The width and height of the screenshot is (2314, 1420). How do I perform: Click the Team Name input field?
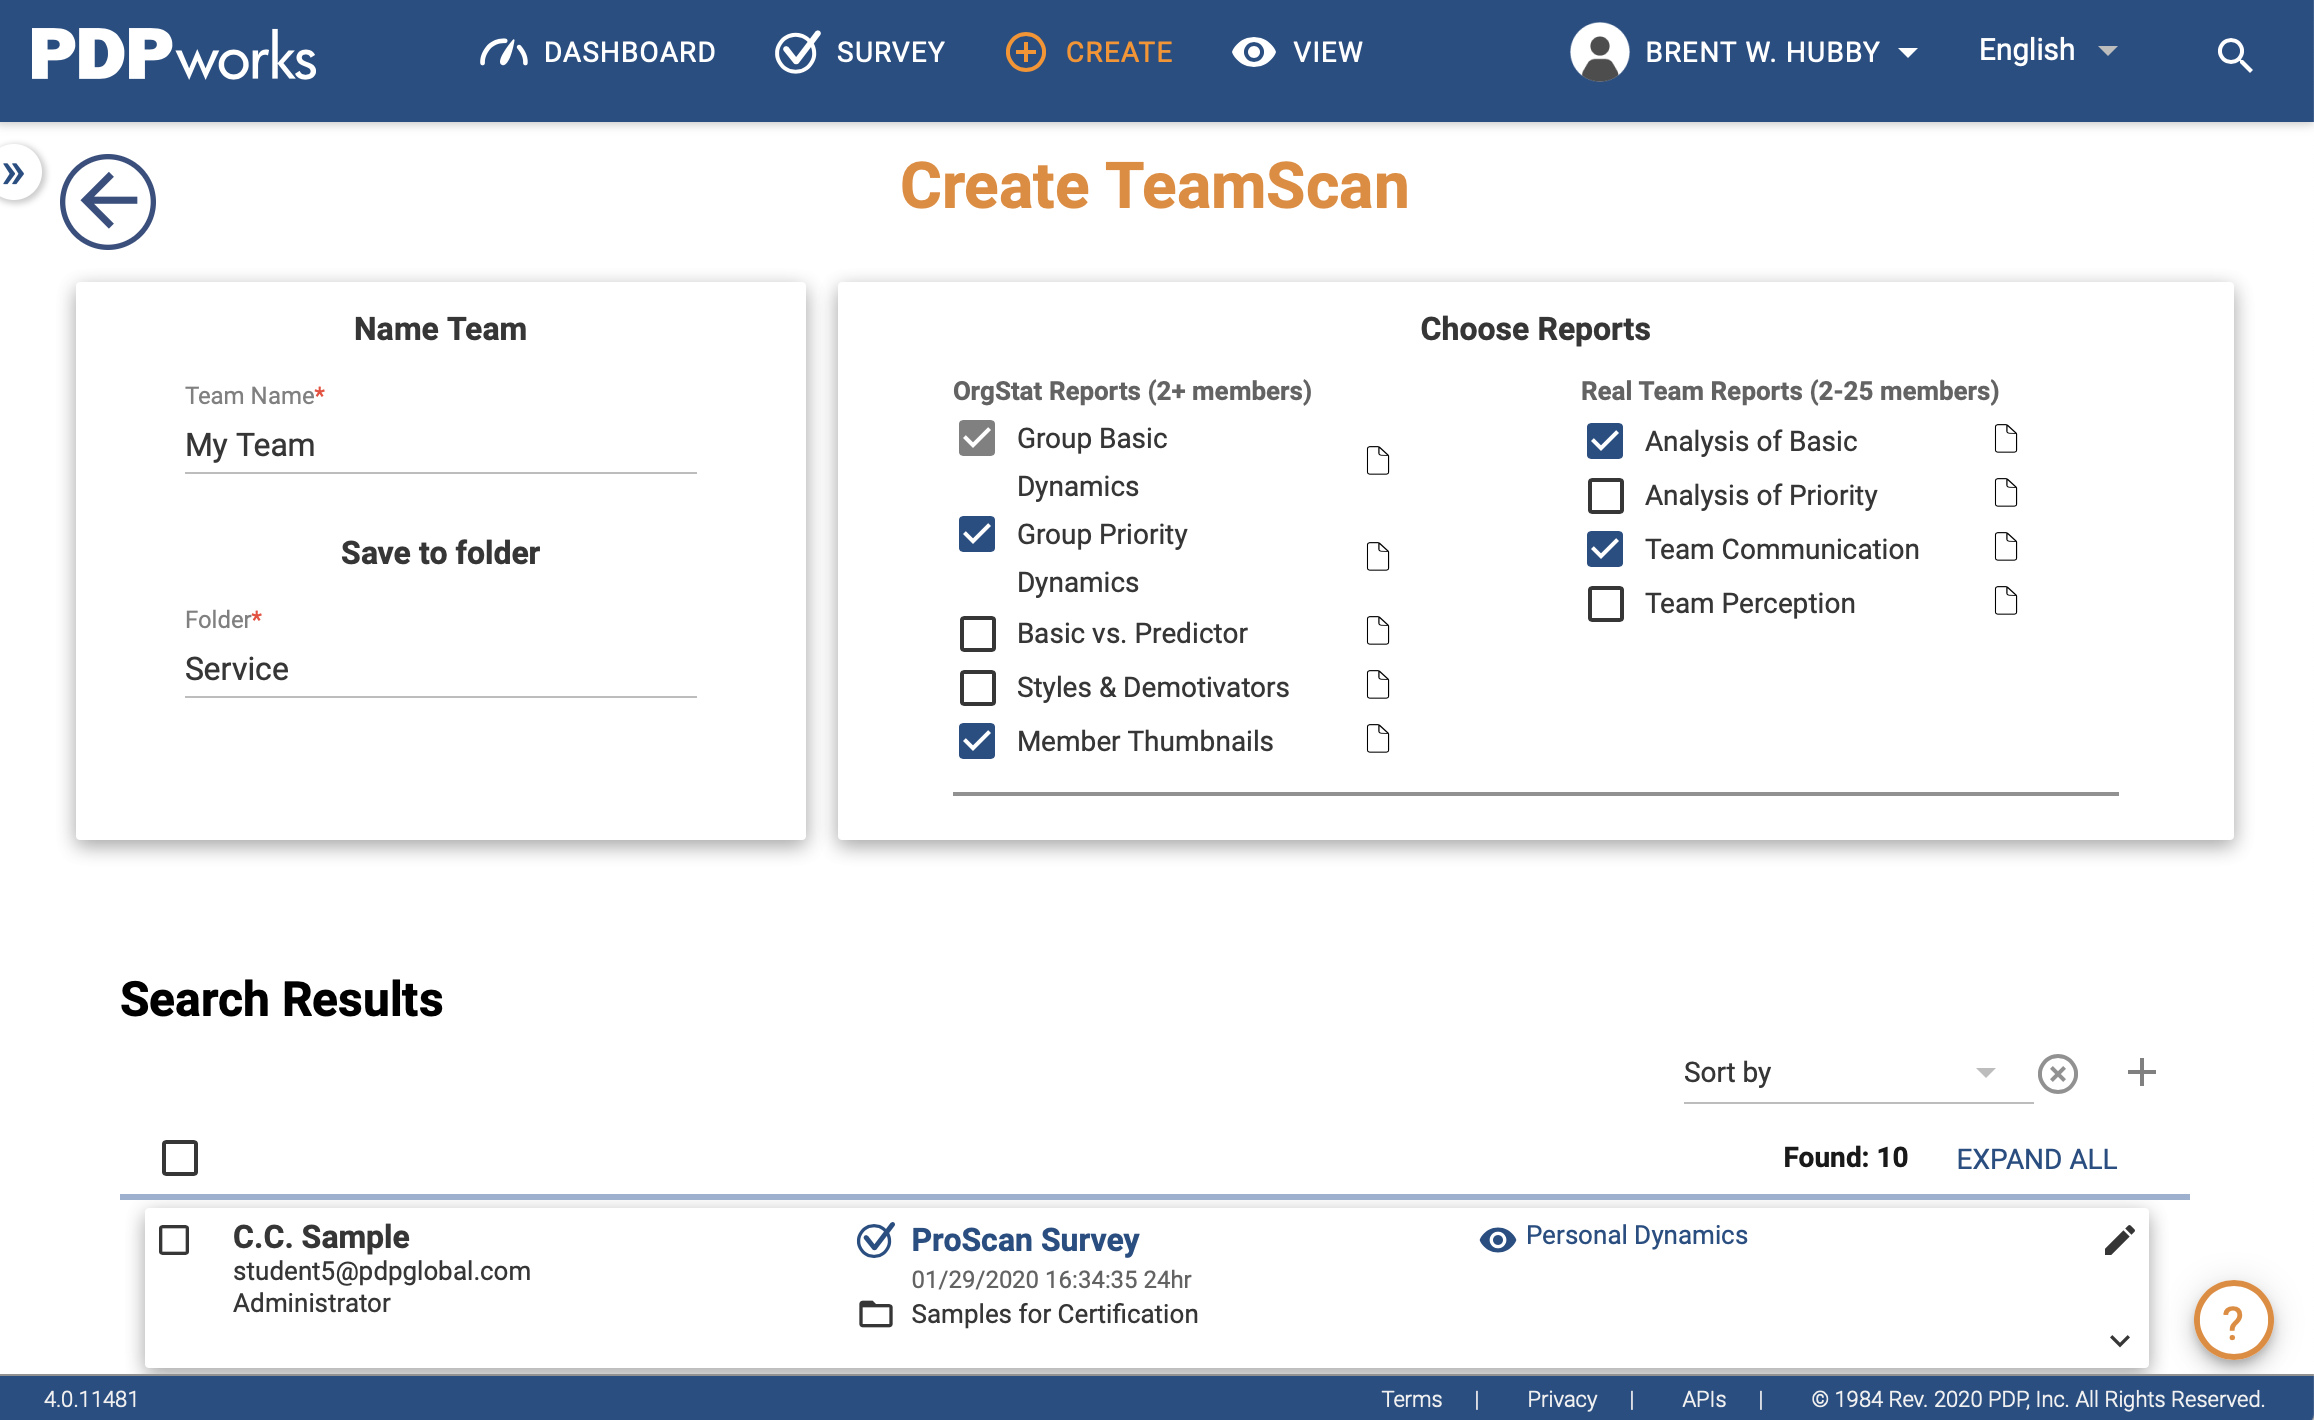click(440, 445)
